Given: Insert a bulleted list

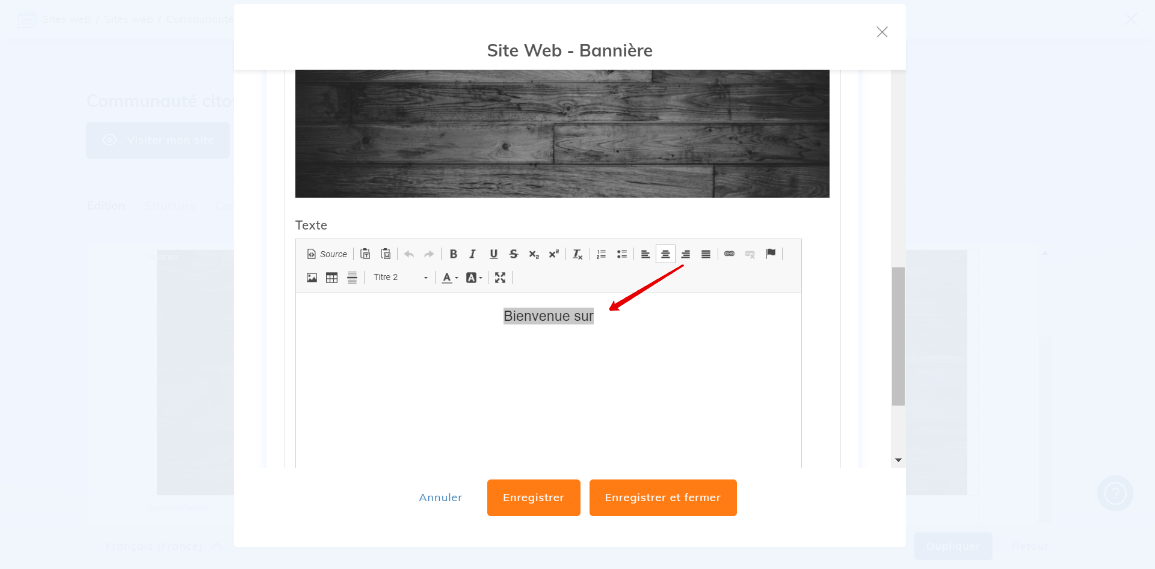Looking at the screenshot, I should [x=621, y=254].
